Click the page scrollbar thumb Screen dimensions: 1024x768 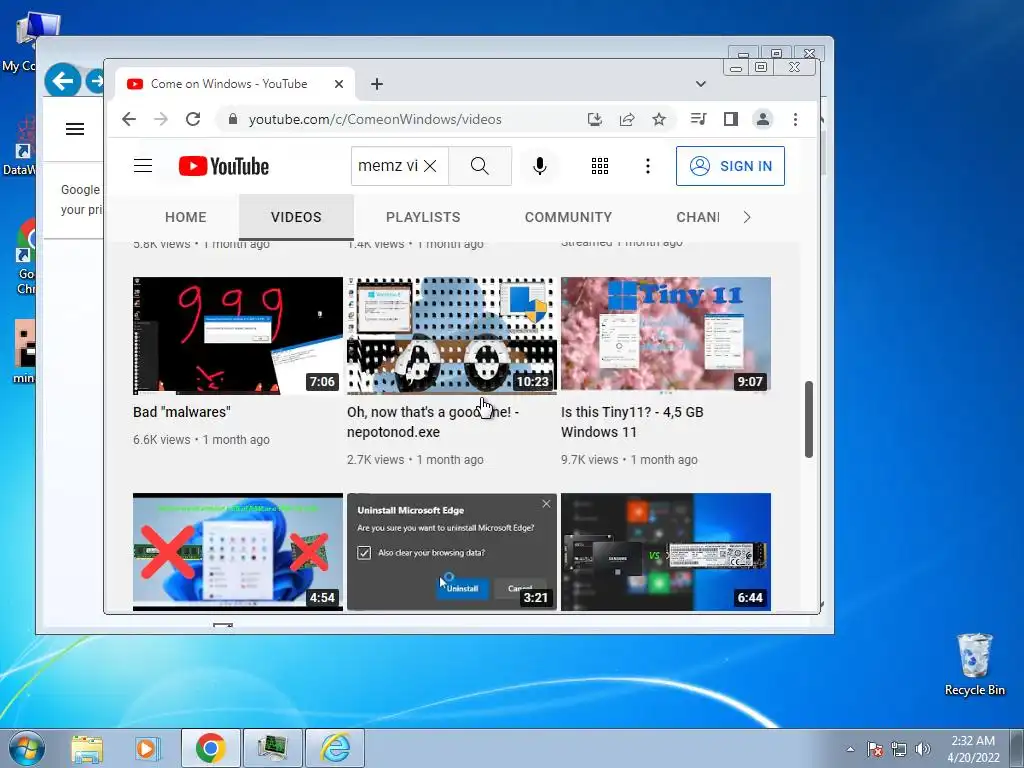coord(808,419)
